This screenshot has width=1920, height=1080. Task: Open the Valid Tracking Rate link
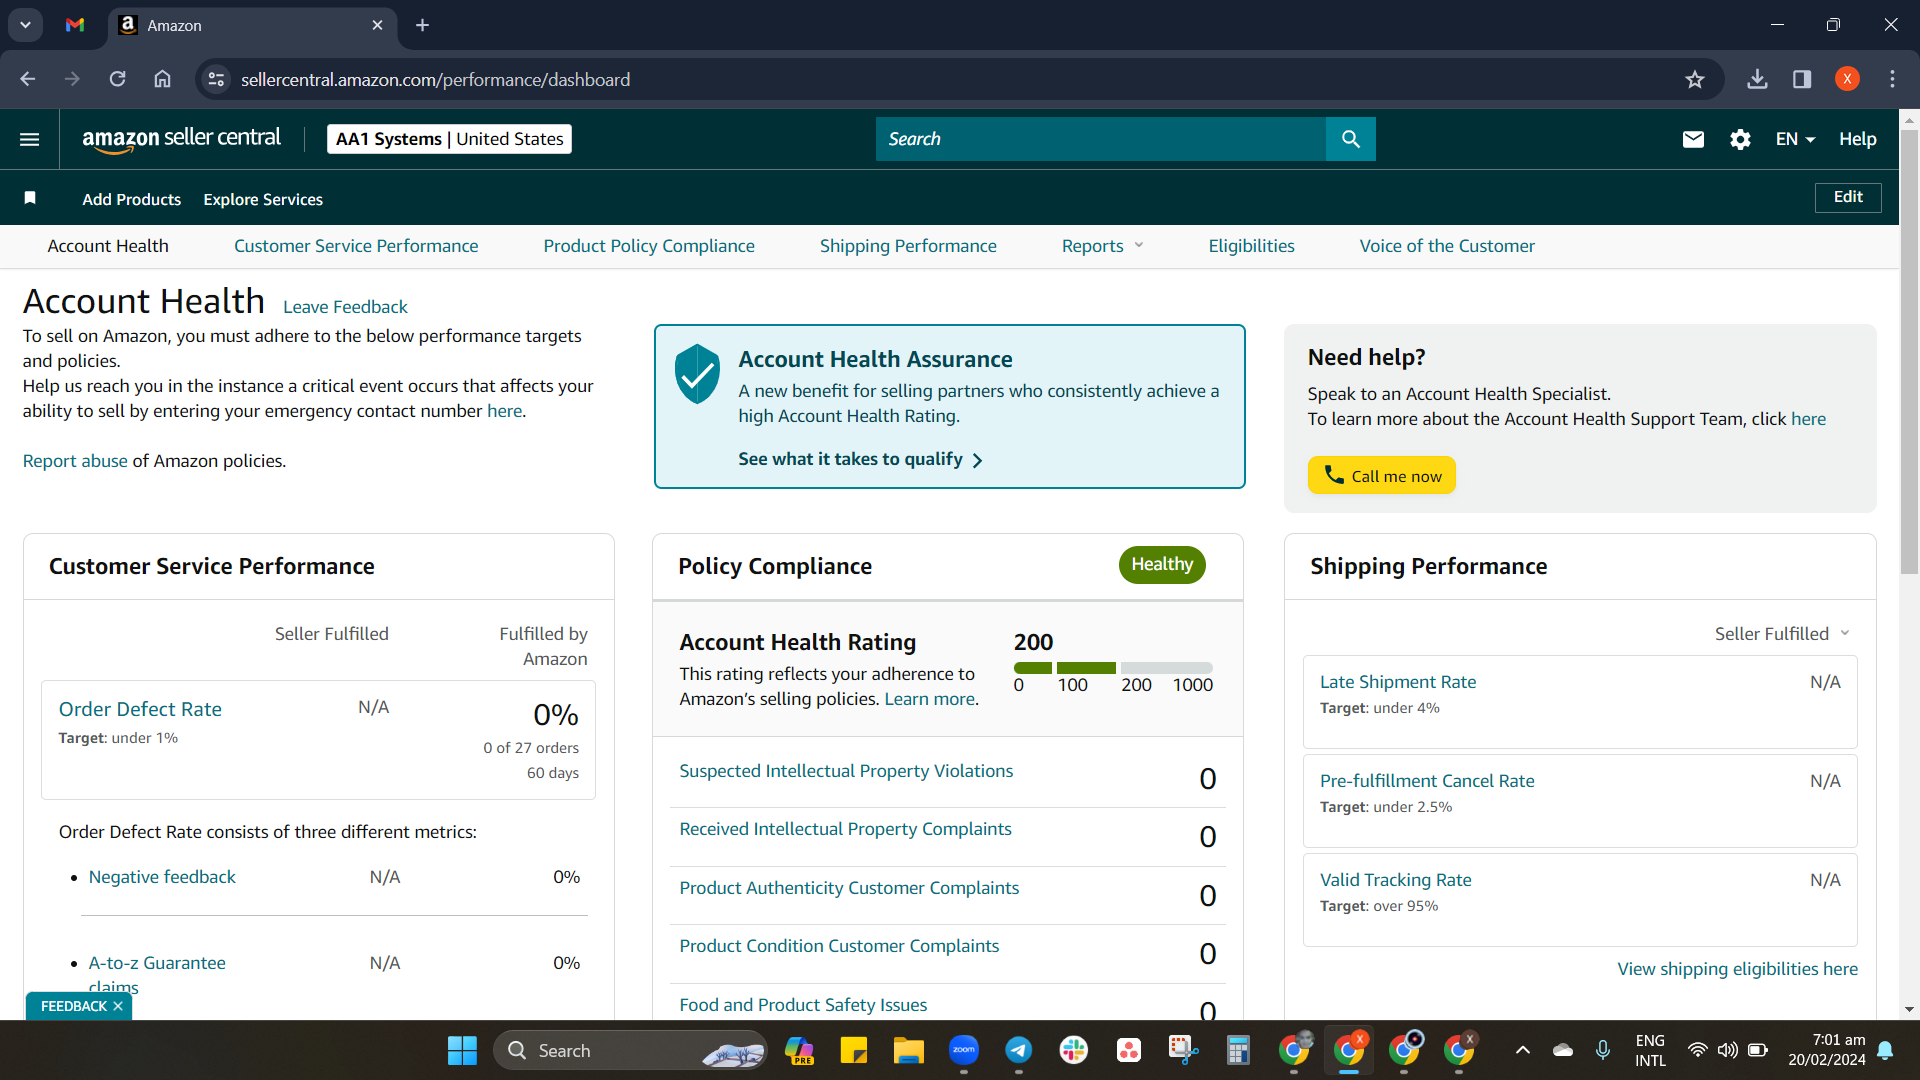(1395, 880)
